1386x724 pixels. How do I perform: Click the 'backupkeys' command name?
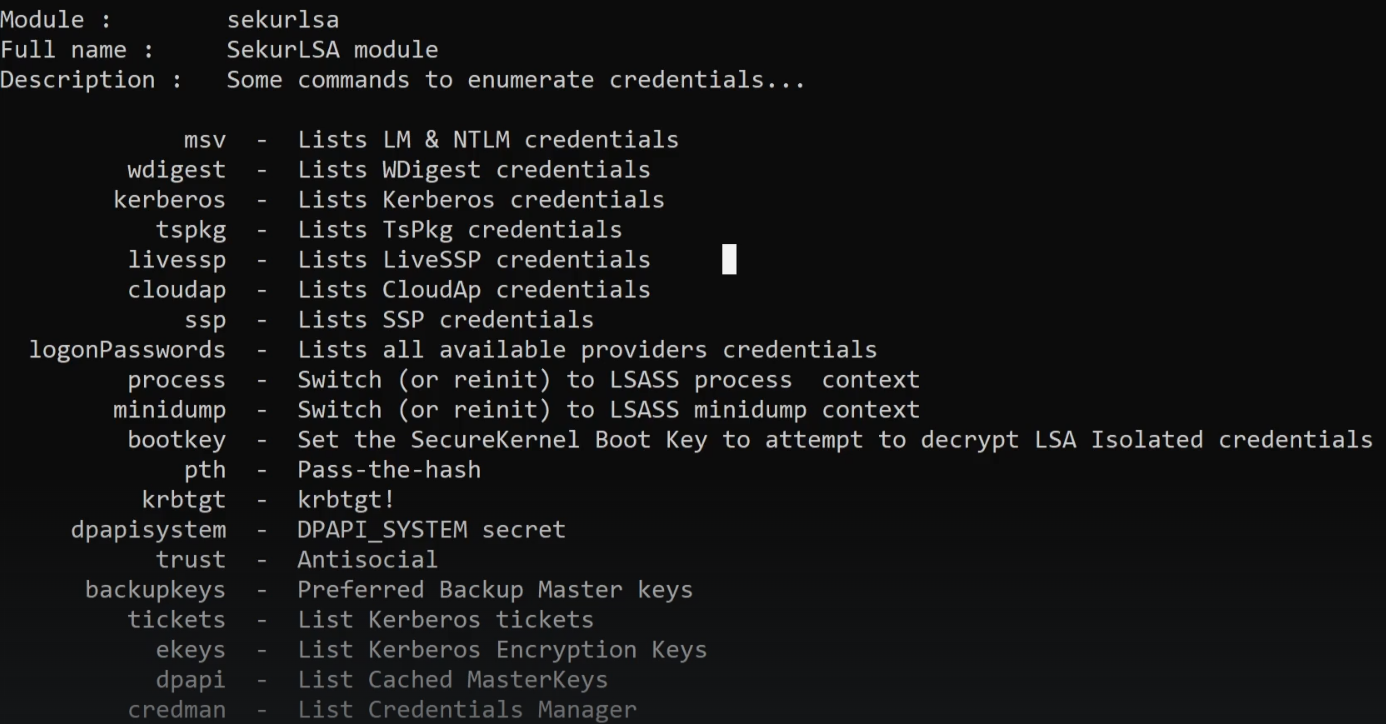coord(155,589)
